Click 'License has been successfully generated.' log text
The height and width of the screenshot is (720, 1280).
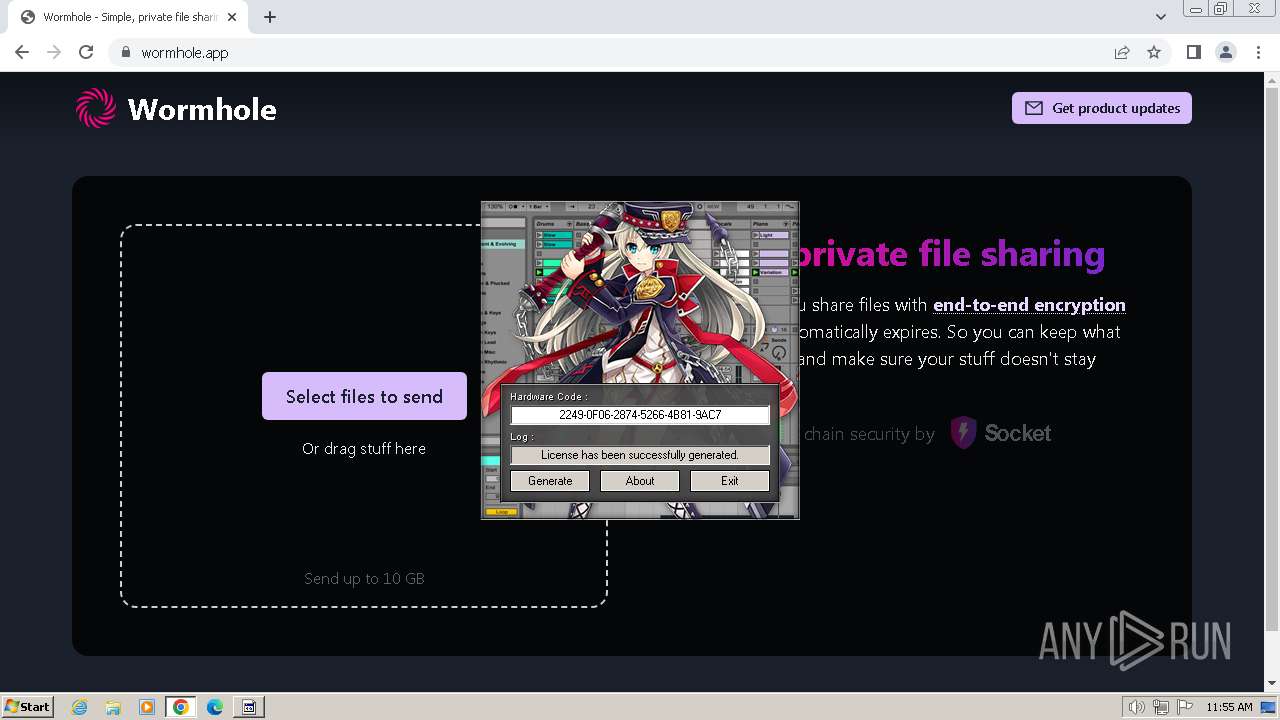pyautogui.click(x=640, y=455)
